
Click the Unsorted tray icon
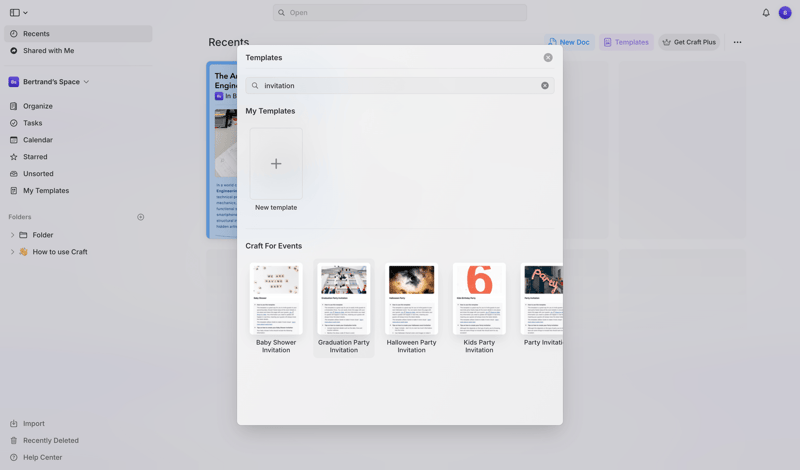[x=14, y=174]
